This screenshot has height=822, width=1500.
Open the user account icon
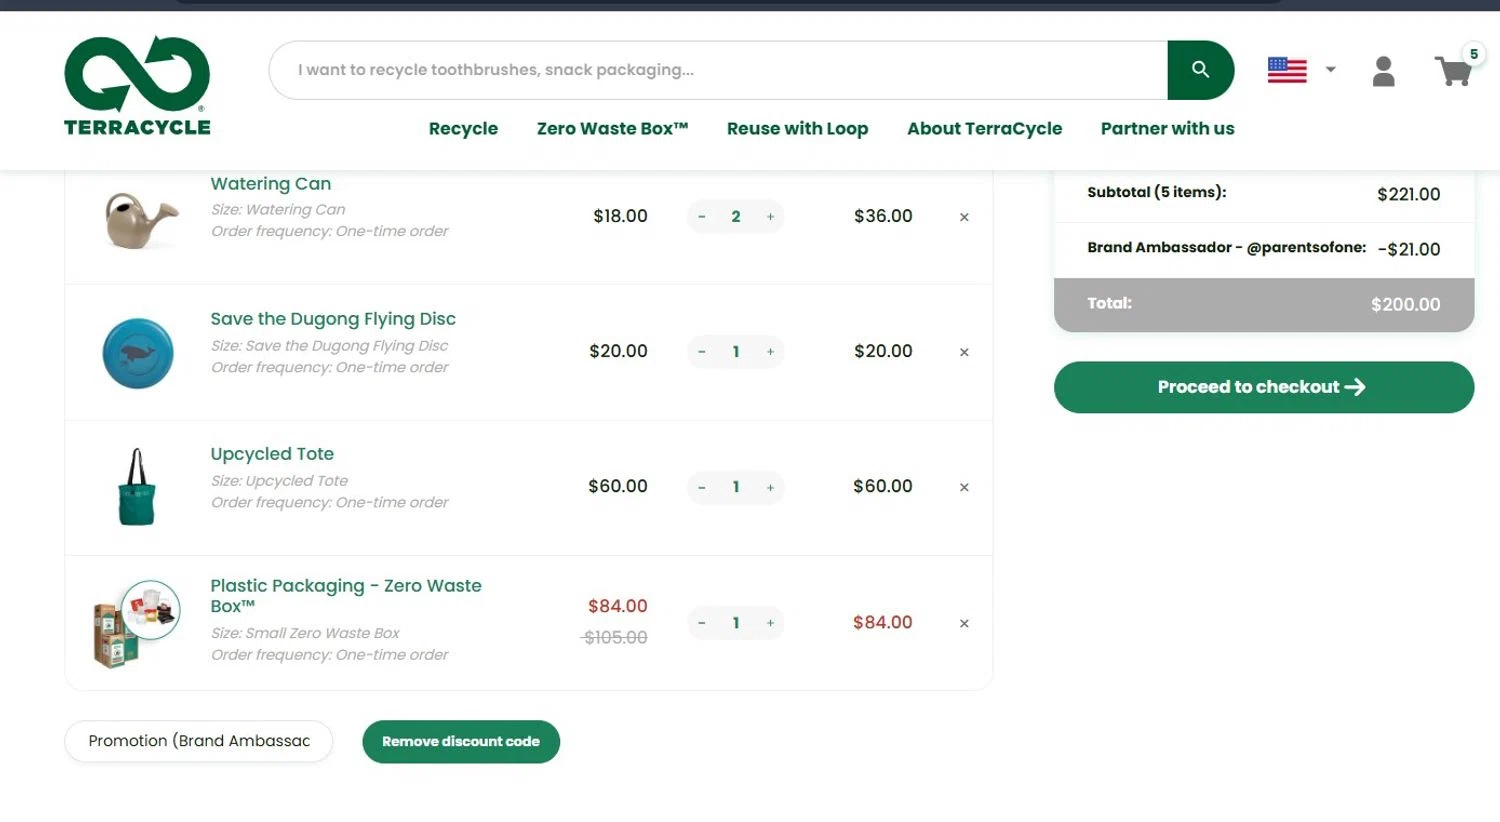coord(1384,71)
